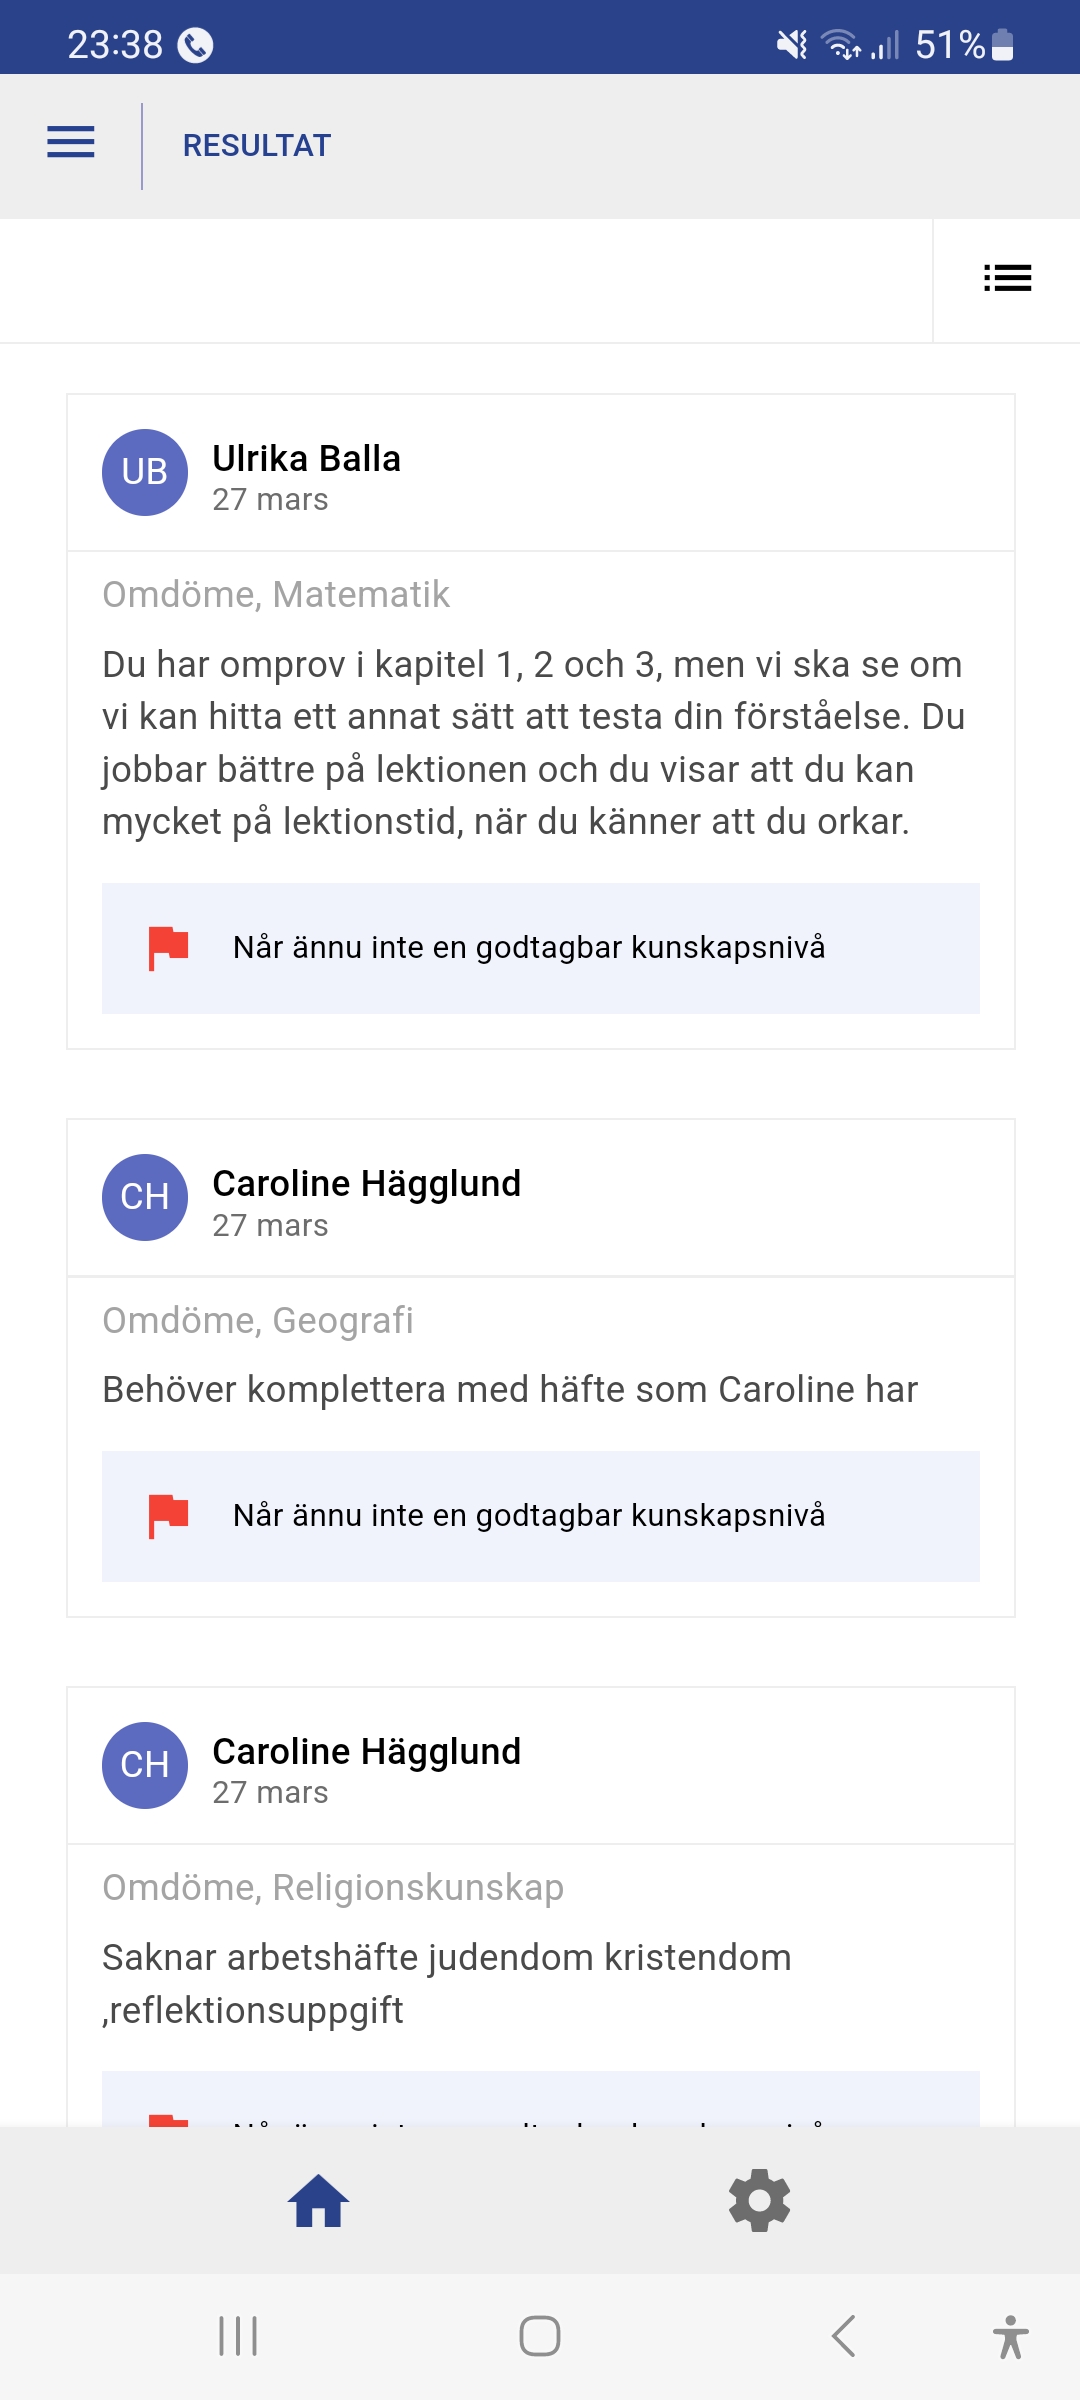1080x2400 pixels.
Task: Open the list filter icon
Action: coord(1007,278)
